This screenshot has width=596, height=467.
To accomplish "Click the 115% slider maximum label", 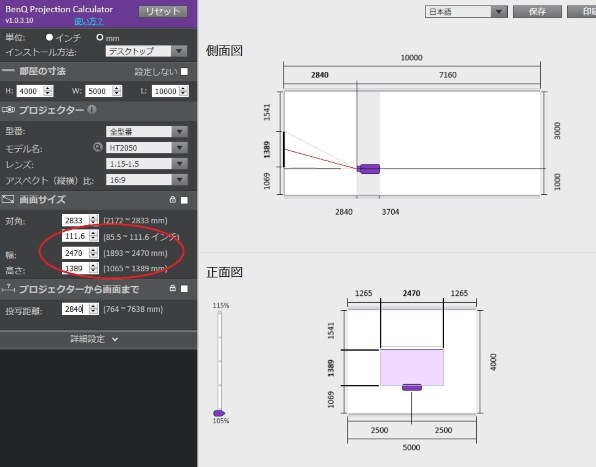I will [x=221, y=306].
